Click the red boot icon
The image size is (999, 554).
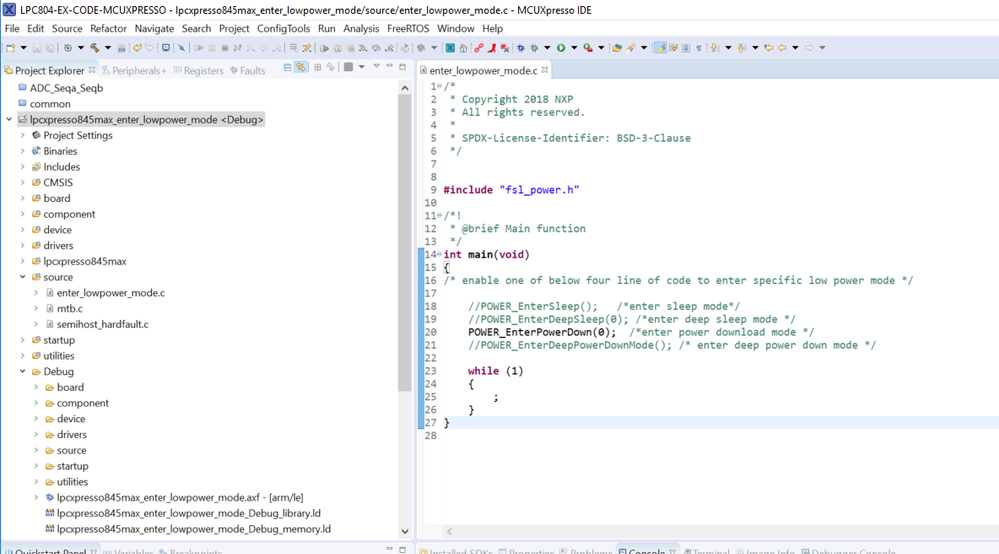click(492, 48)
